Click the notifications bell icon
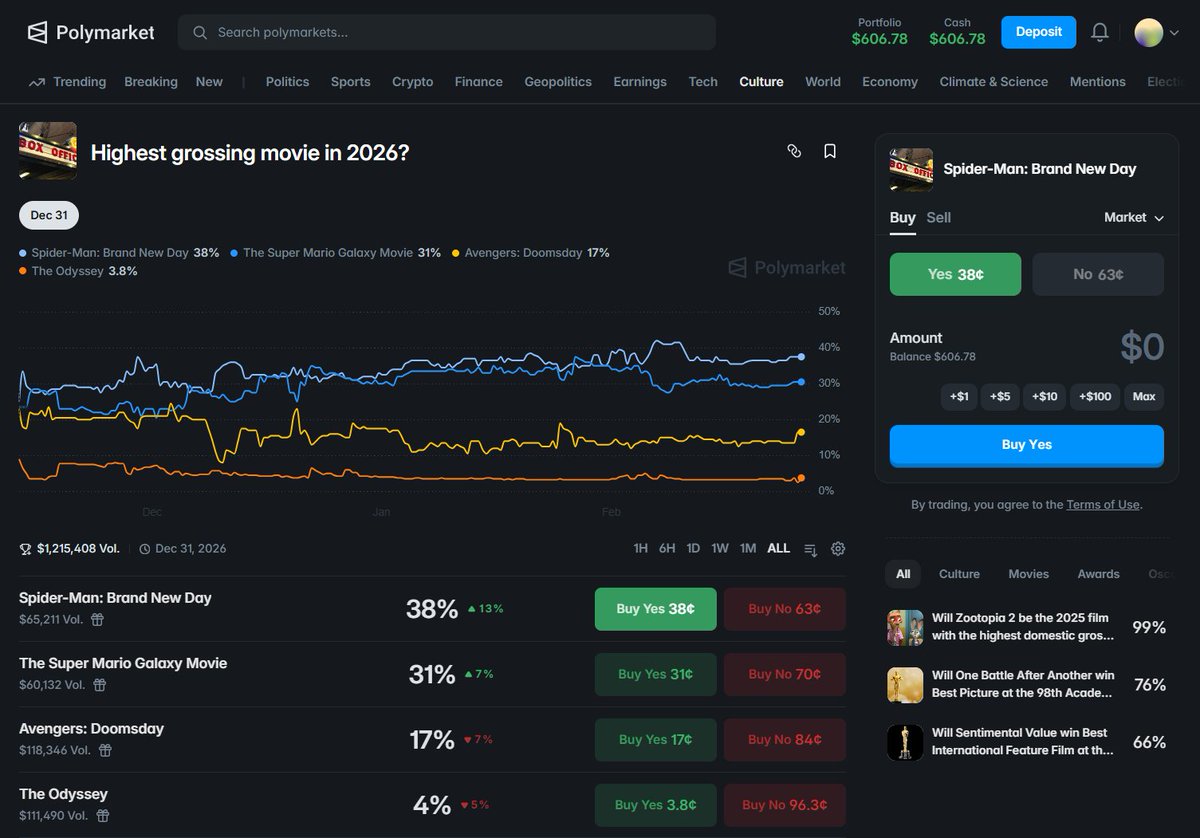The height and width of the screenshot is (838, 1200). point(1100,32)
